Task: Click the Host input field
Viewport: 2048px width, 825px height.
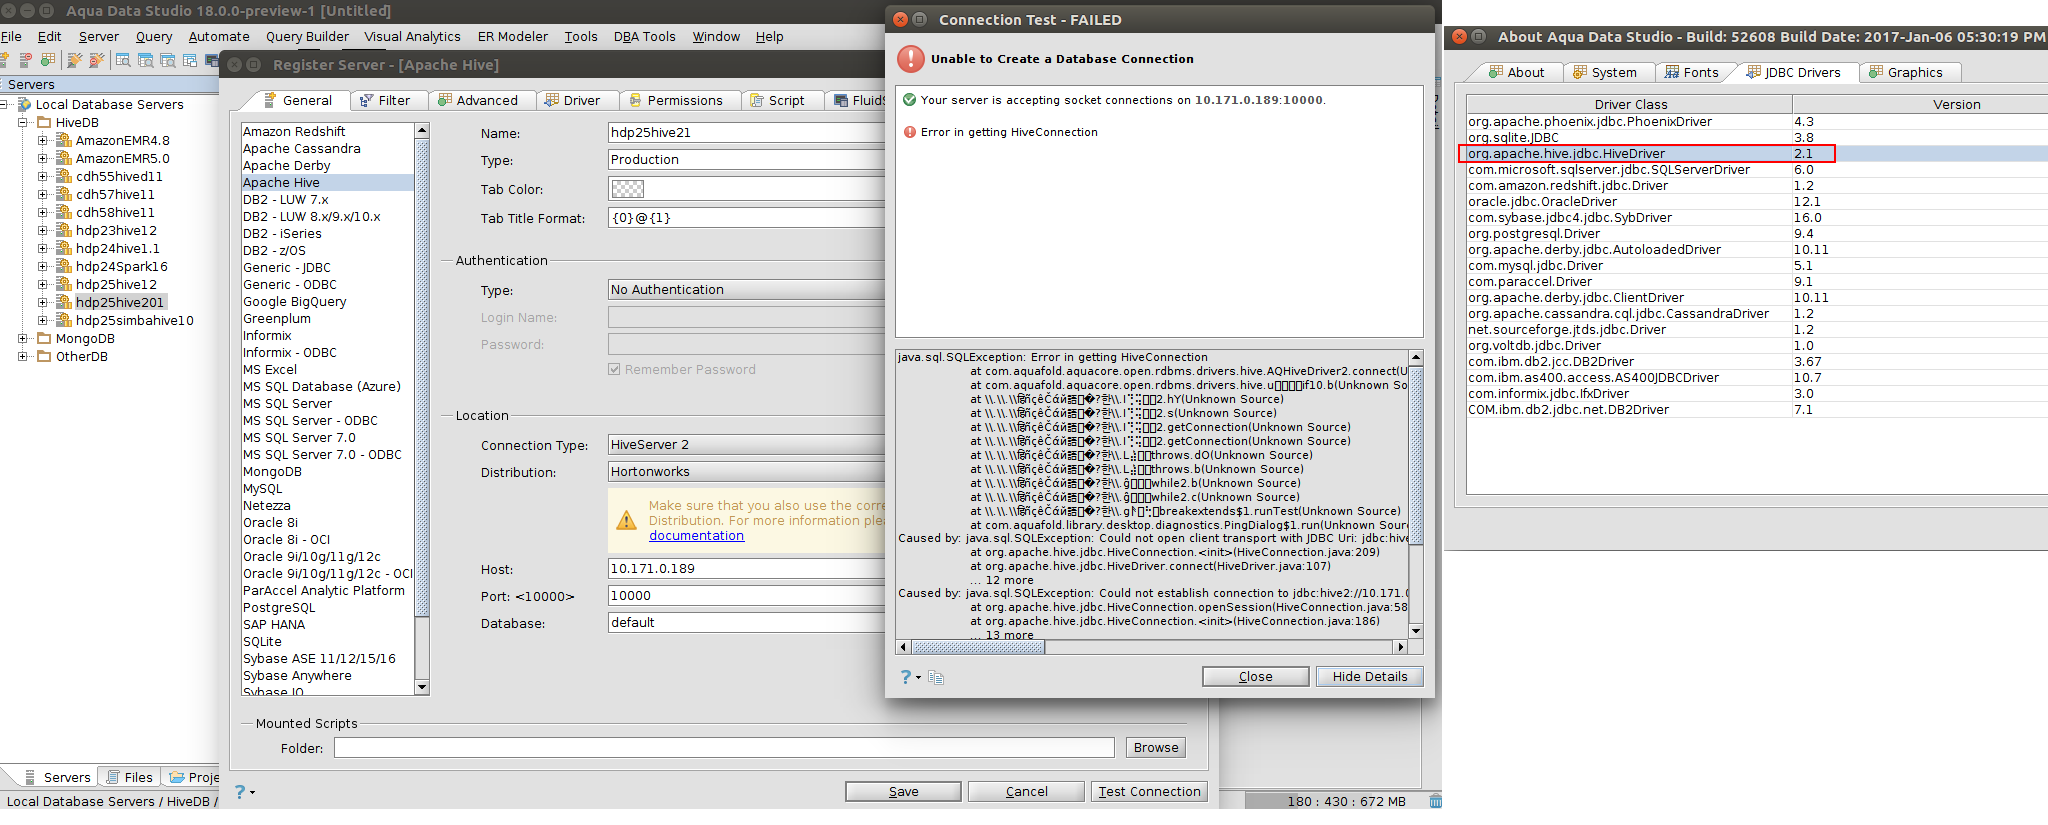Action: tap(746, 569)
